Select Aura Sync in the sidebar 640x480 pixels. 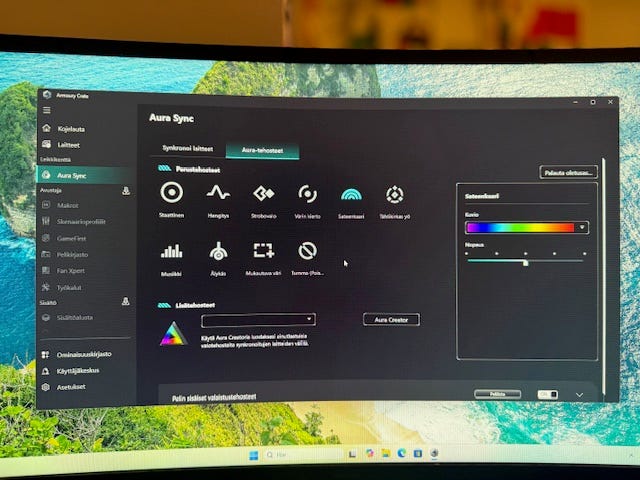[x=84, y=175]
